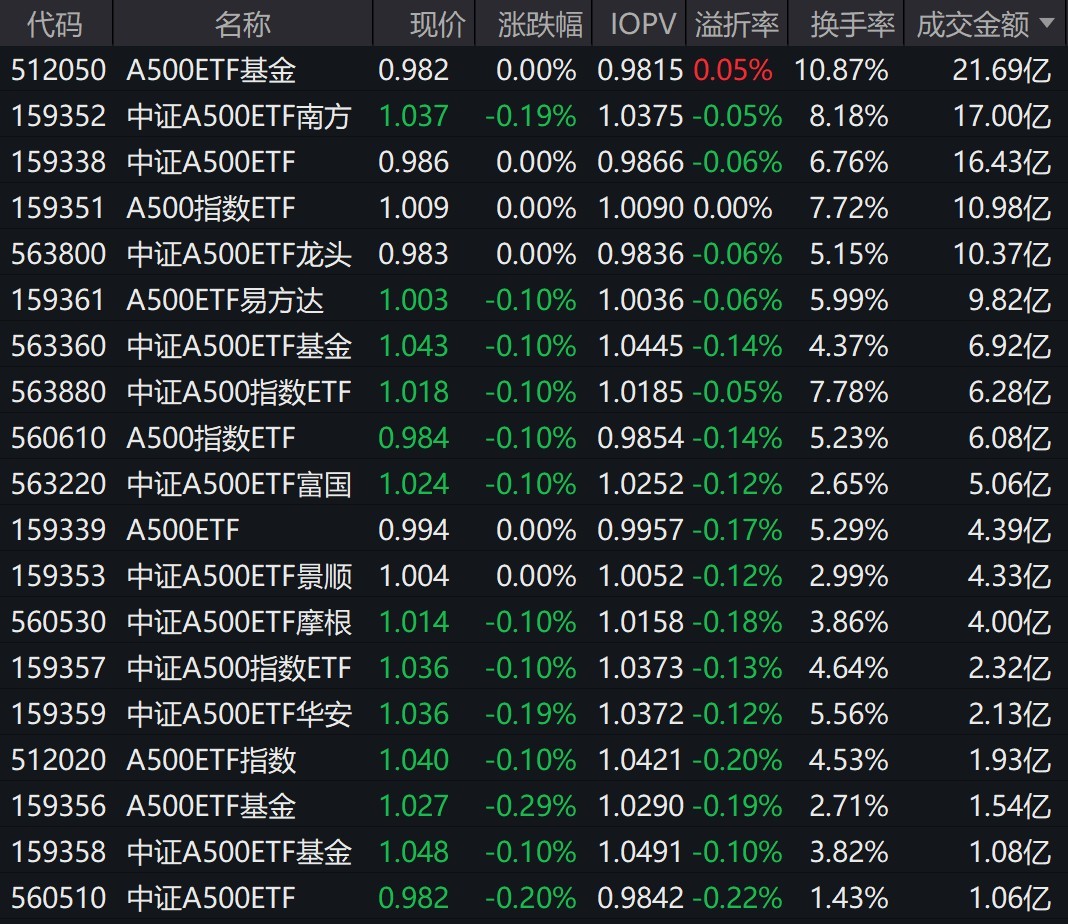Click -0.20% change in 560510 row
Screen dimensions: 1068x924
[x=531, y=898]
